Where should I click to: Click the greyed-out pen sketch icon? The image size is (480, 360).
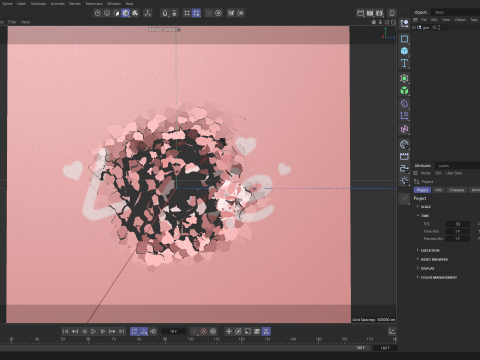[404, 199]
